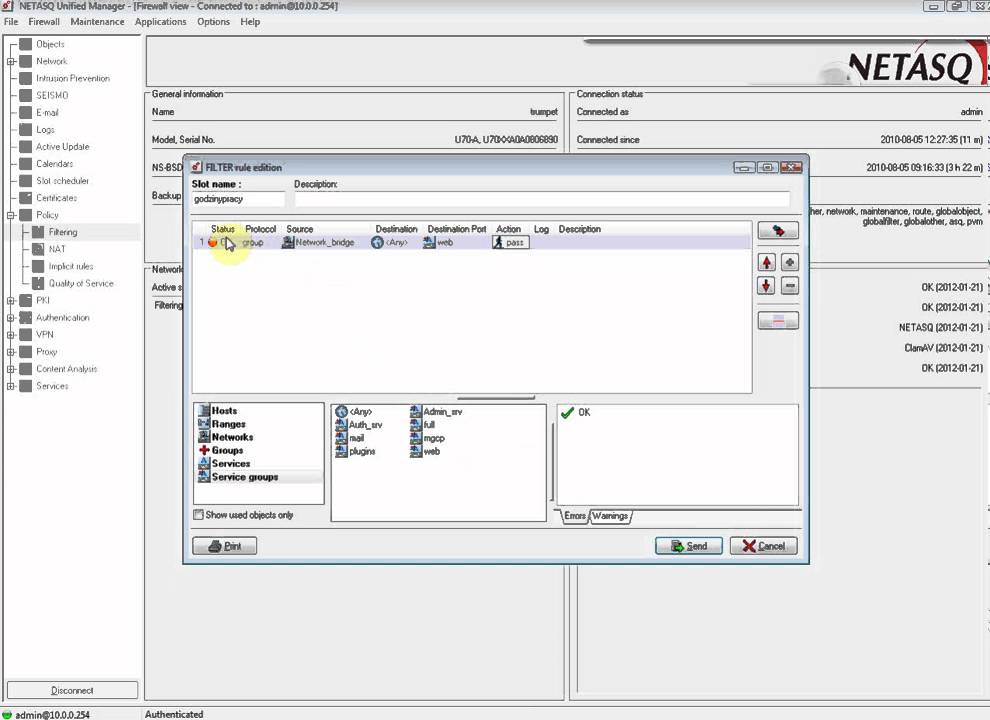Click the Cancel button
This screenshot has height=720, width=990.
[763, 546]
